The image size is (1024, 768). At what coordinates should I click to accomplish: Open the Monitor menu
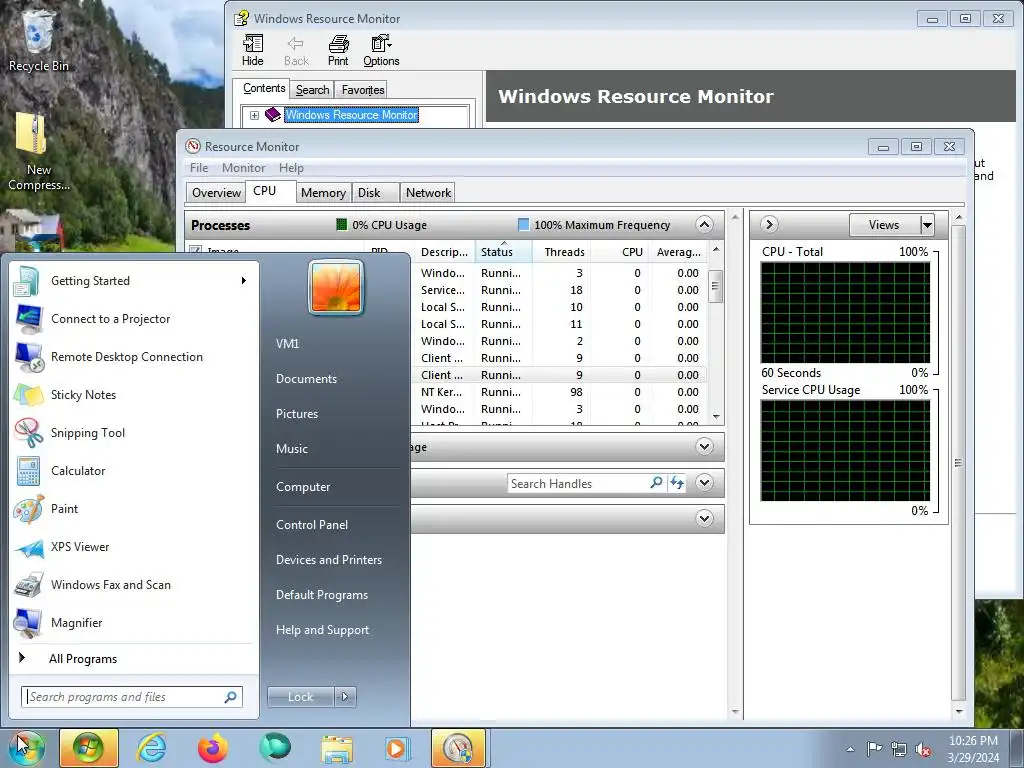point(243,168)
